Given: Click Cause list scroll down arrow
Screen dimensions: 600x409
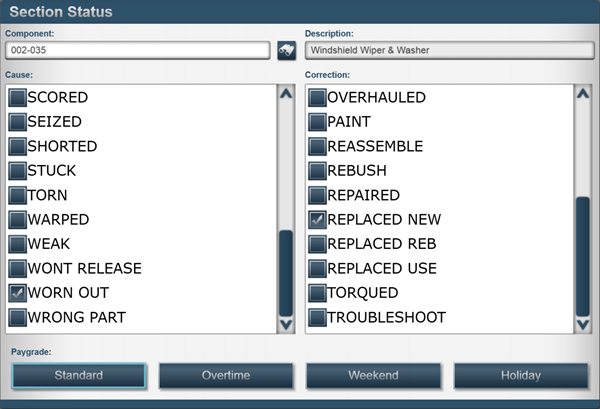Looking at the screenshot, I should coord(286,325).
